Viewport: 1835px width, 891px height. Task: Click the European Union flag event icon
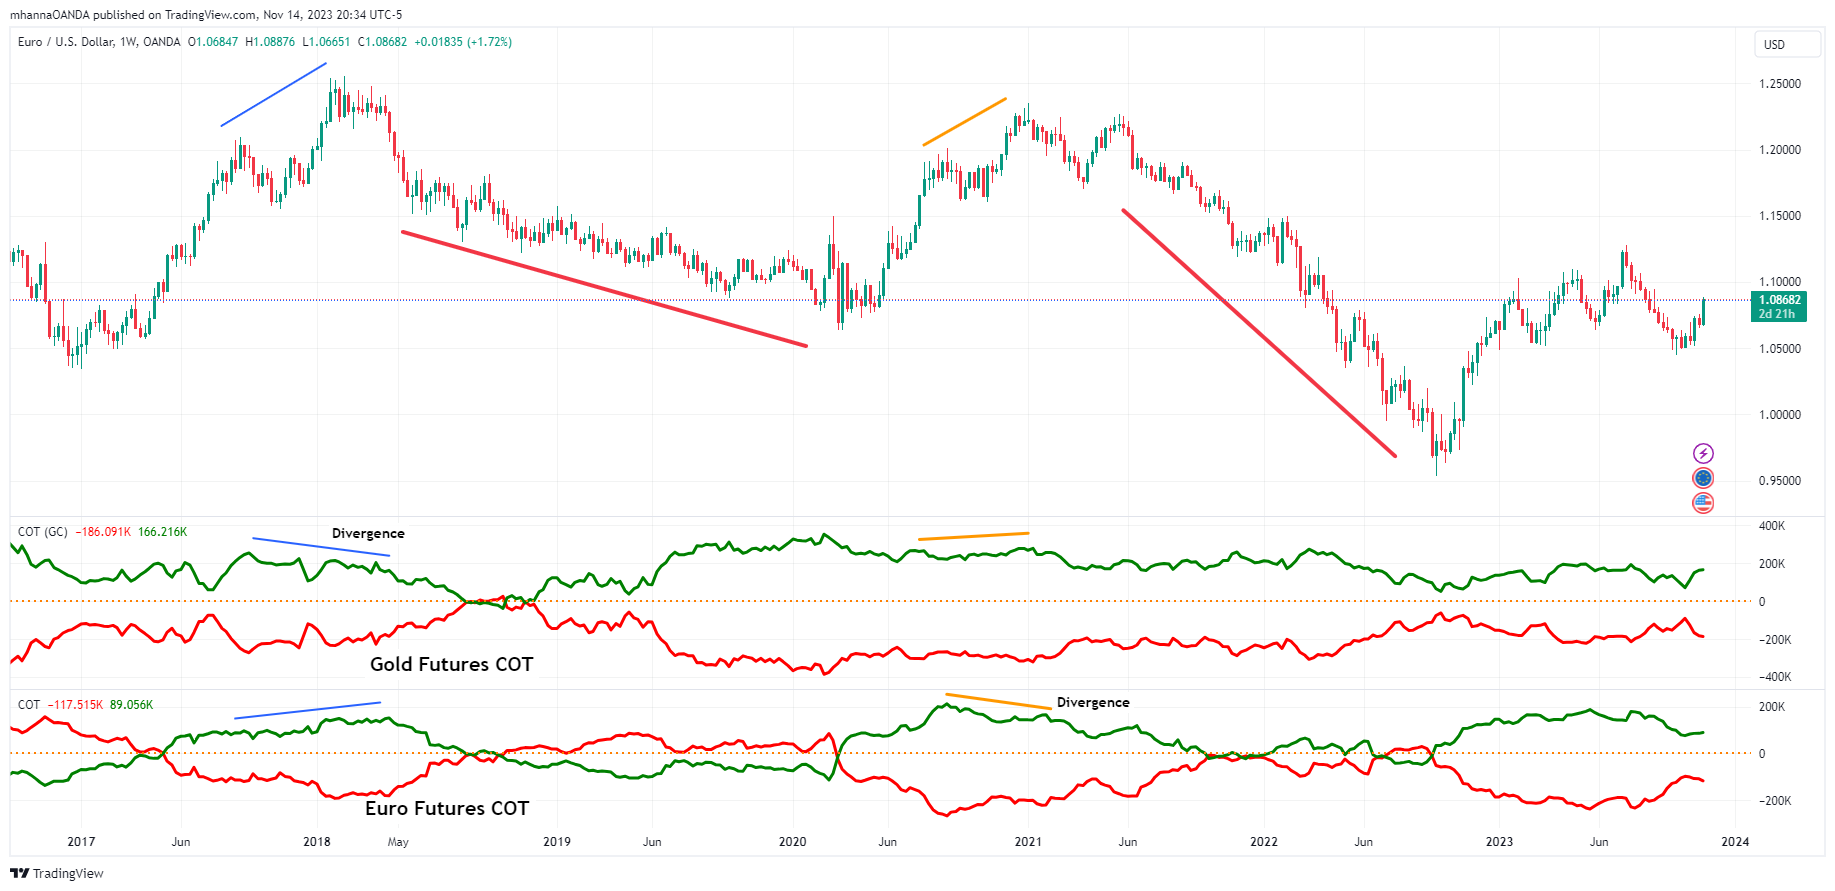click(x=1702, y=478)
